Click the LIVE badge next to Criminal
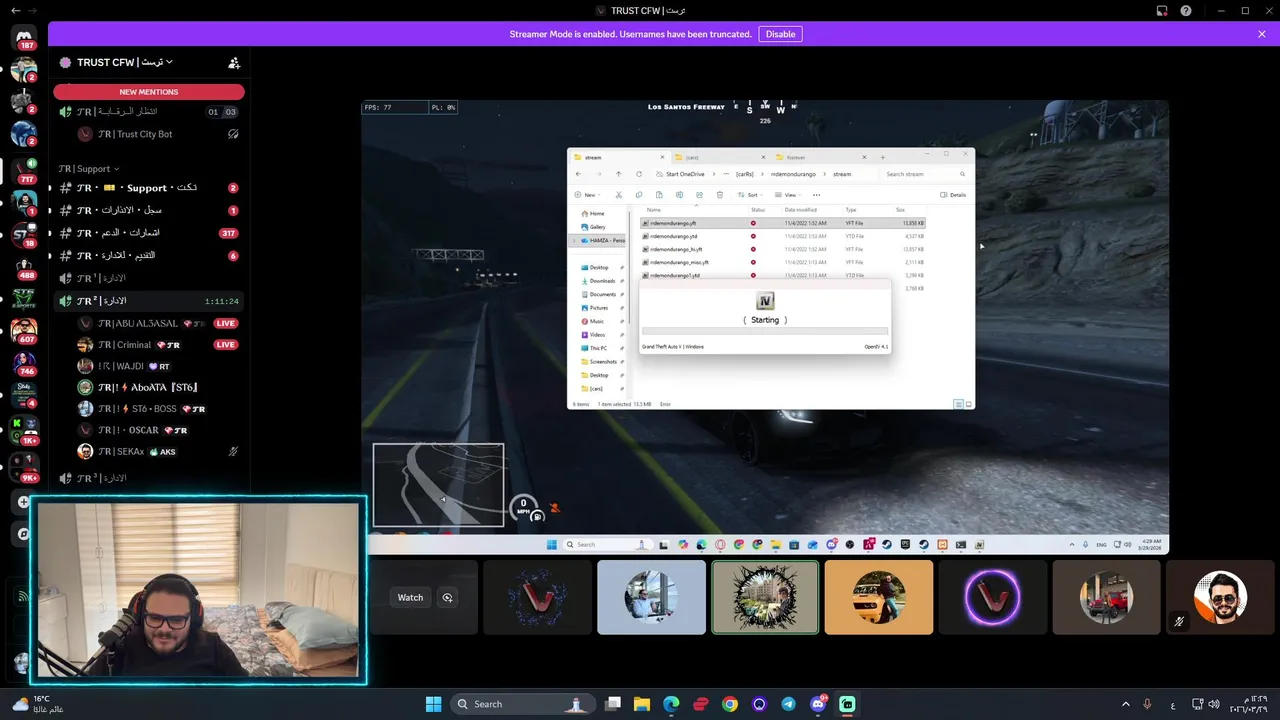The image size is (1280, 720). point(226,345)
